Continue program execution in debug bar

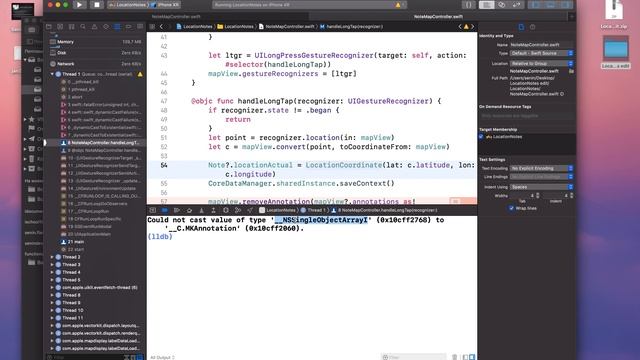(177, 210)
